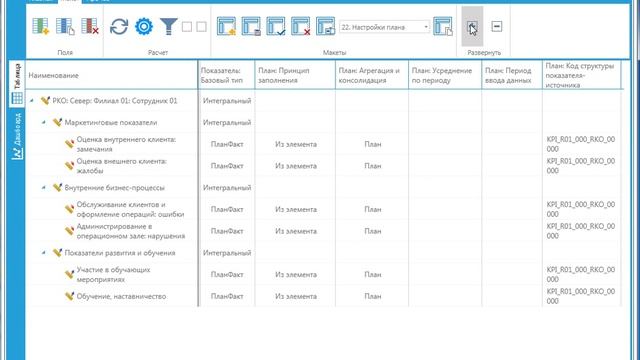Click 'Из элемента' in 'Оценка внешнего клиента' row
640x360 pixels.
pos(296,166)
